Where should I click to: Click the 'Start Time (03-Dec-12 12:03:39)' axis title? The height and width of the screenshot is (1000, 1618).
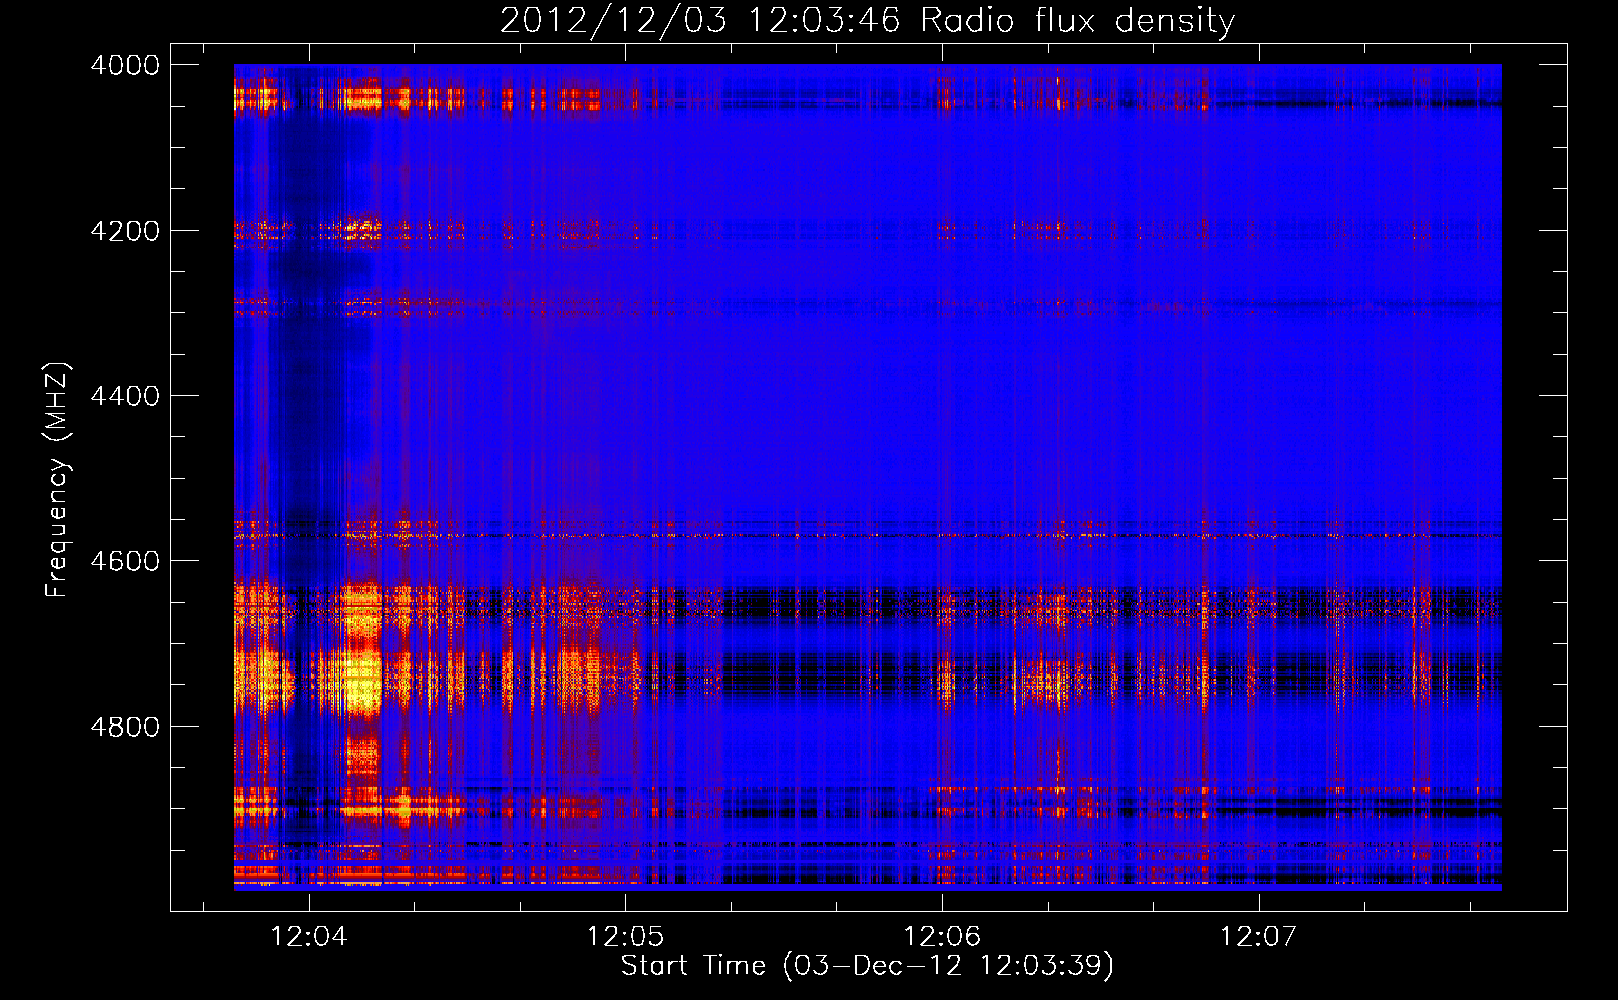click(867, 967)
